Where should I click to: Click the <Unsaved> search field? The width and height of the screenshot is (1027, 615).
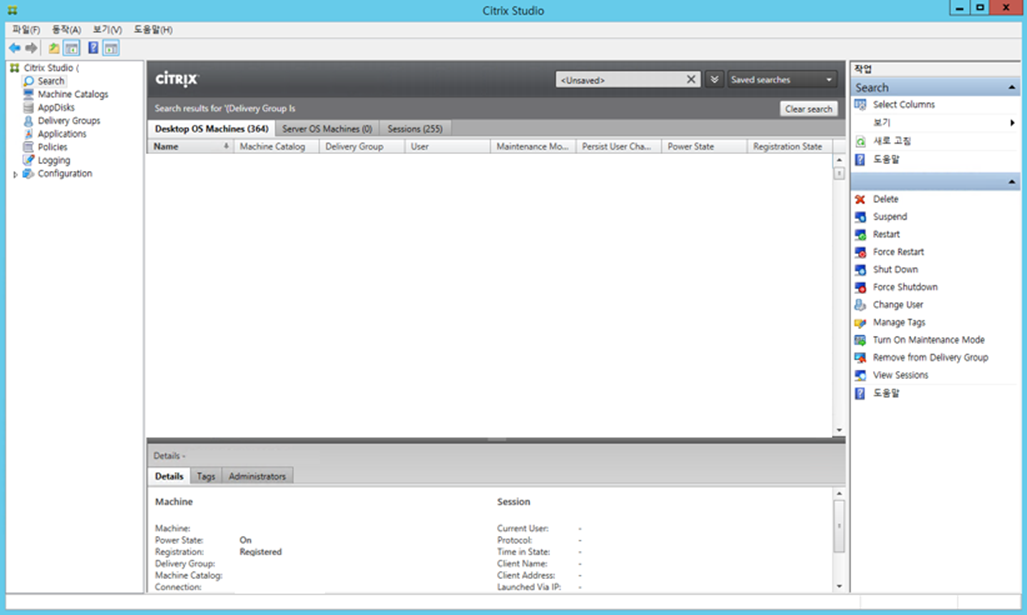pos(619,80)
